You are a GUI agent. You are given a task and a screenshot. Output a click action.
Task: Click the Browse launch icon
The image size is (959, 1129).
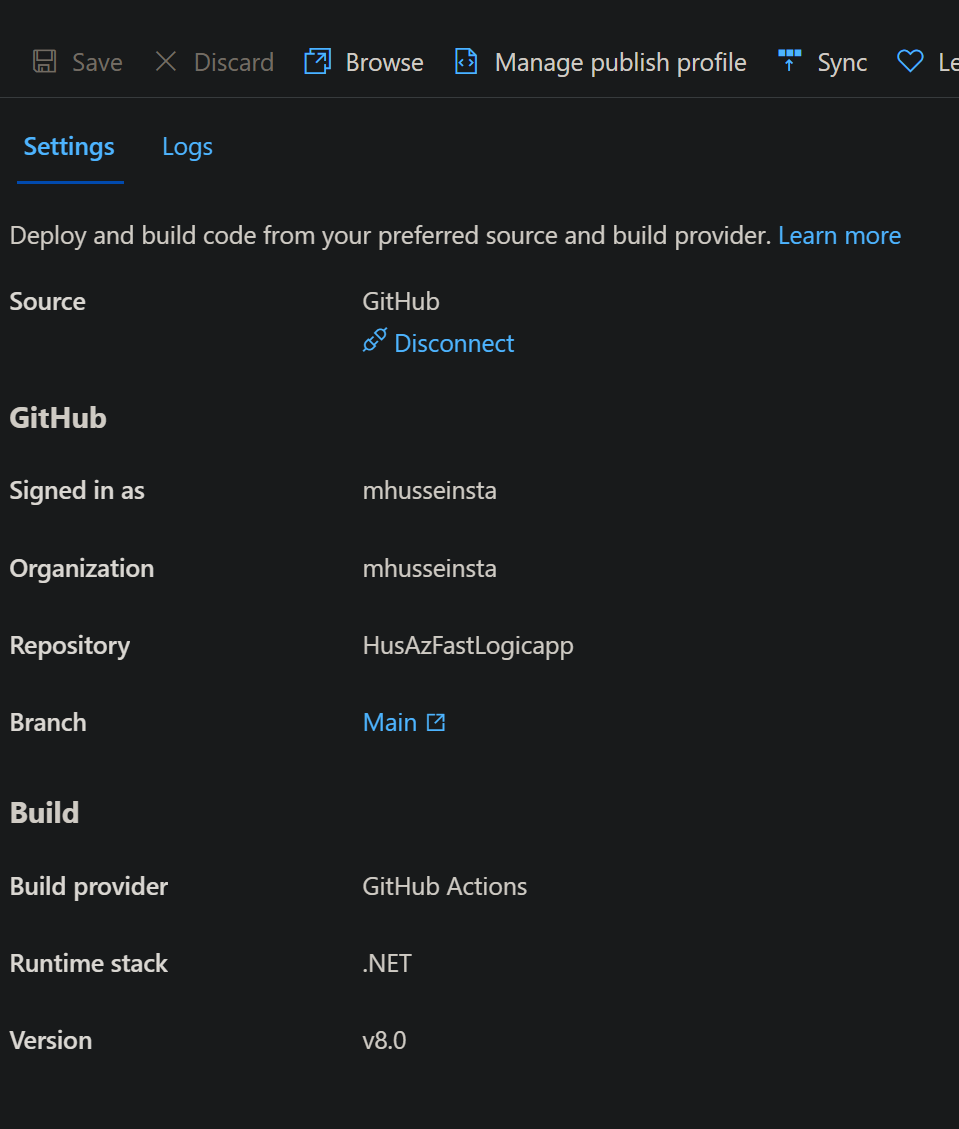click(316, 61)
